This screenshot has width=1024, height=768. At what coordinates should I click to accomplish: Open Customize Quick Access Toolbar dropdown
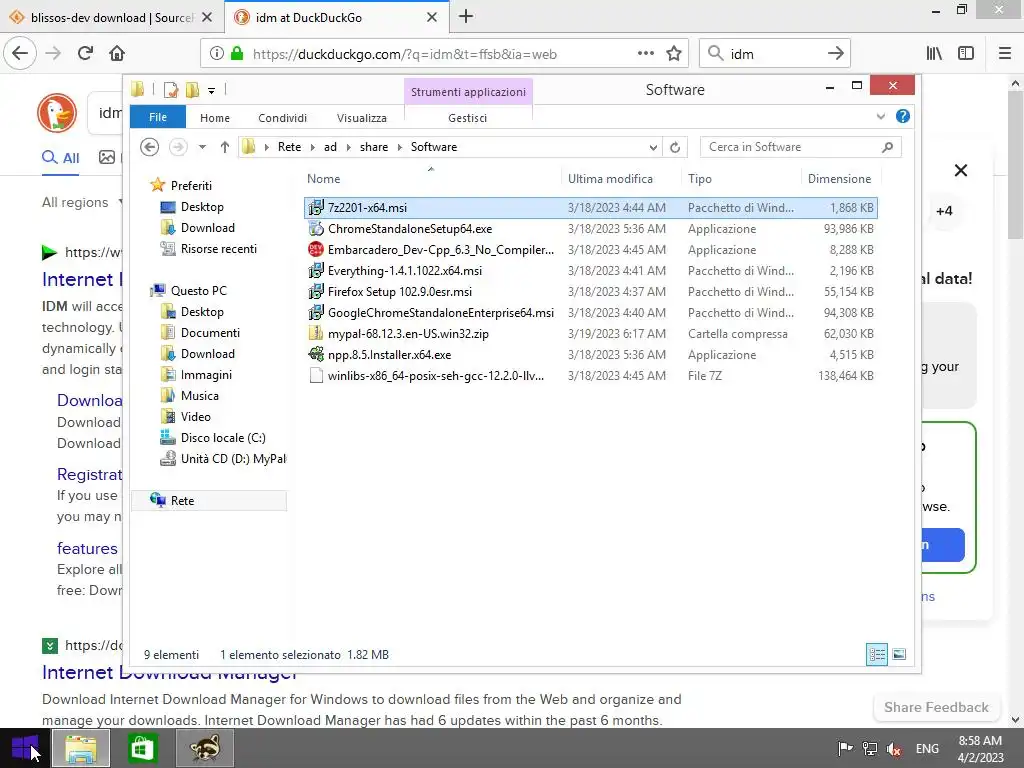tap(212, 90)
